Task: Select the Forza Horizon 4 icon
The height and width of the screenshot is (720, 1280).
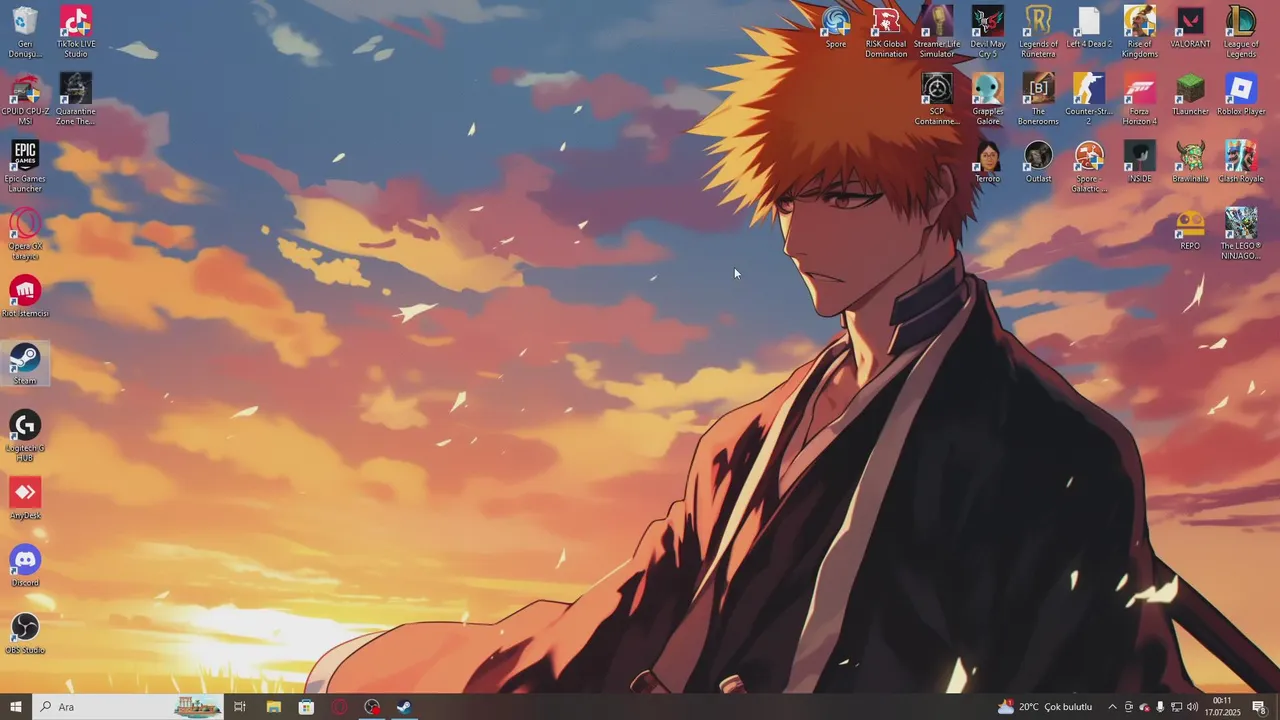Action: coord(1140,99)
